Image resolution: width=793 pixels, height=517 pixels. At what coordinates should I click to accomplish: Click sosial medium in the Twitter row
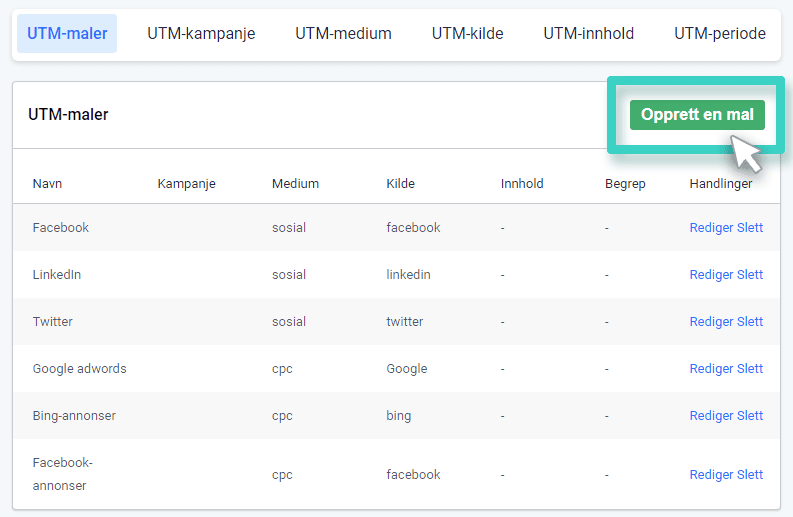pyautogui.click(x=289, y=322)
